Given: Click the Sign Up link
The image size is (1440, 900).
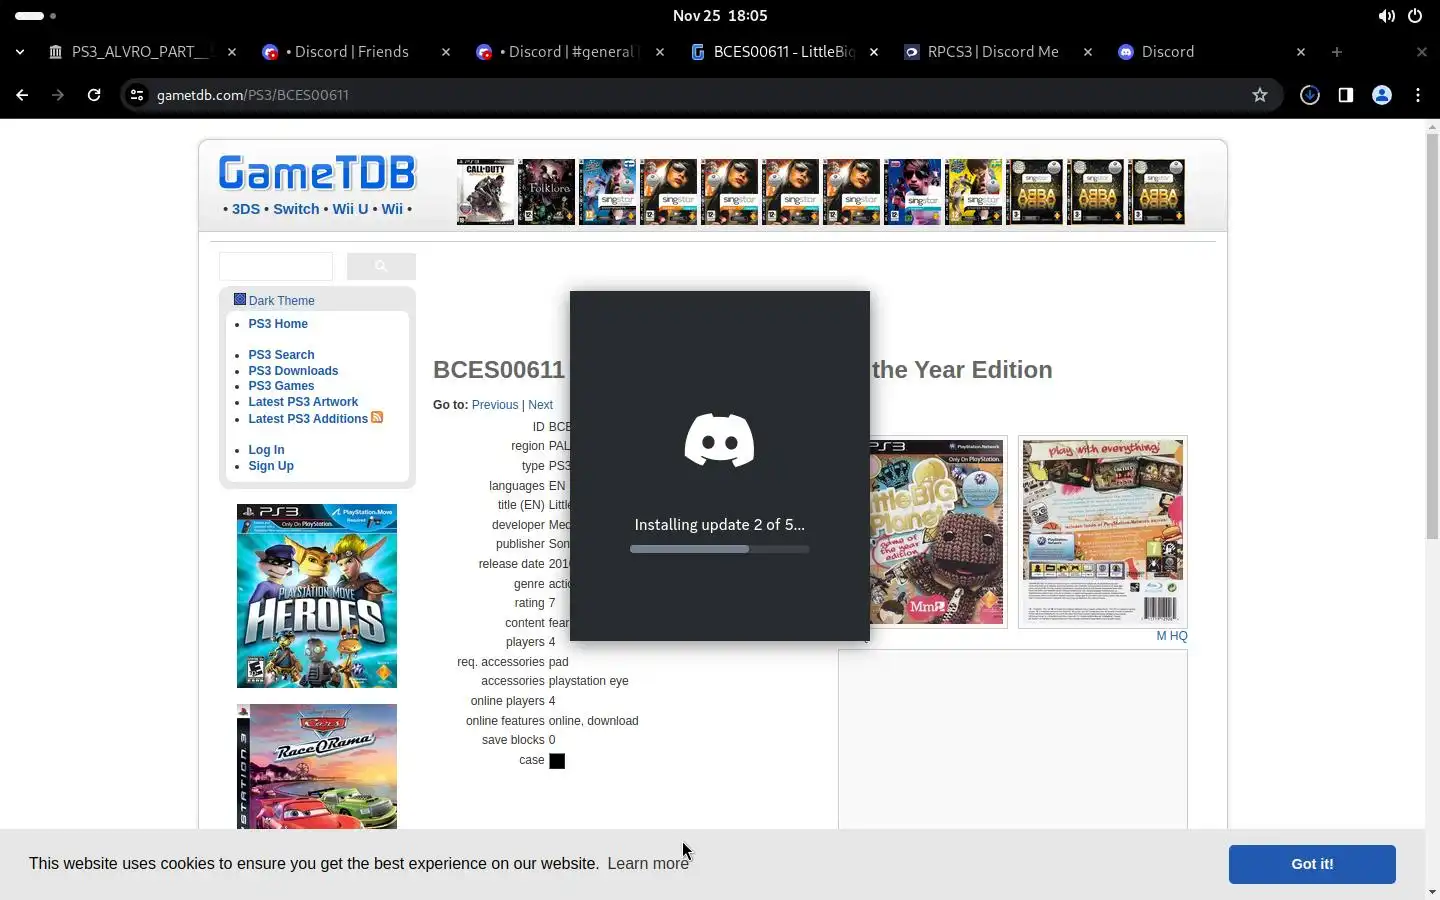Looking at the screenshot, I should [271, 466].
